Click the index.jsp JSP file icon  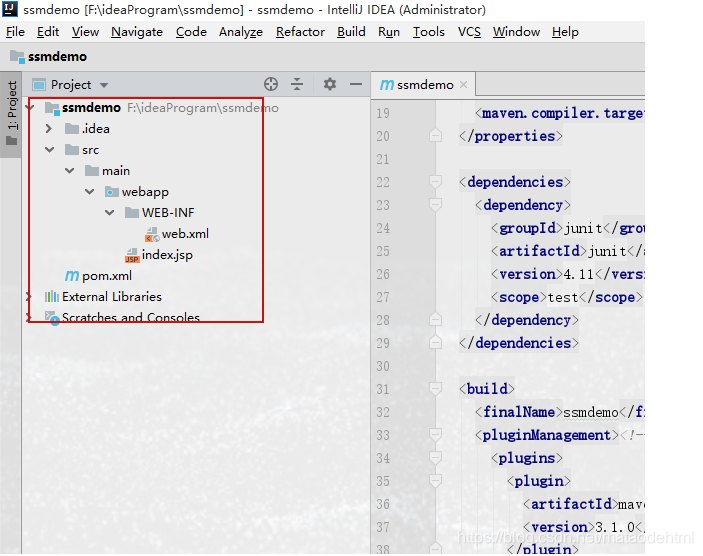tap(132, 255)
